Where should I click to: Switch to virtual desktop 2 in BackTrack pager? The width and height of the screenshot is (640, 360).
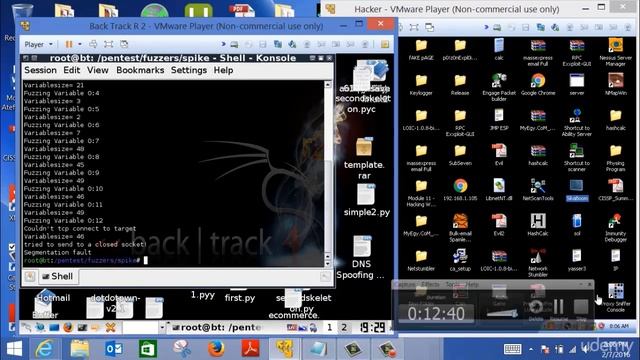click(344, 327)
